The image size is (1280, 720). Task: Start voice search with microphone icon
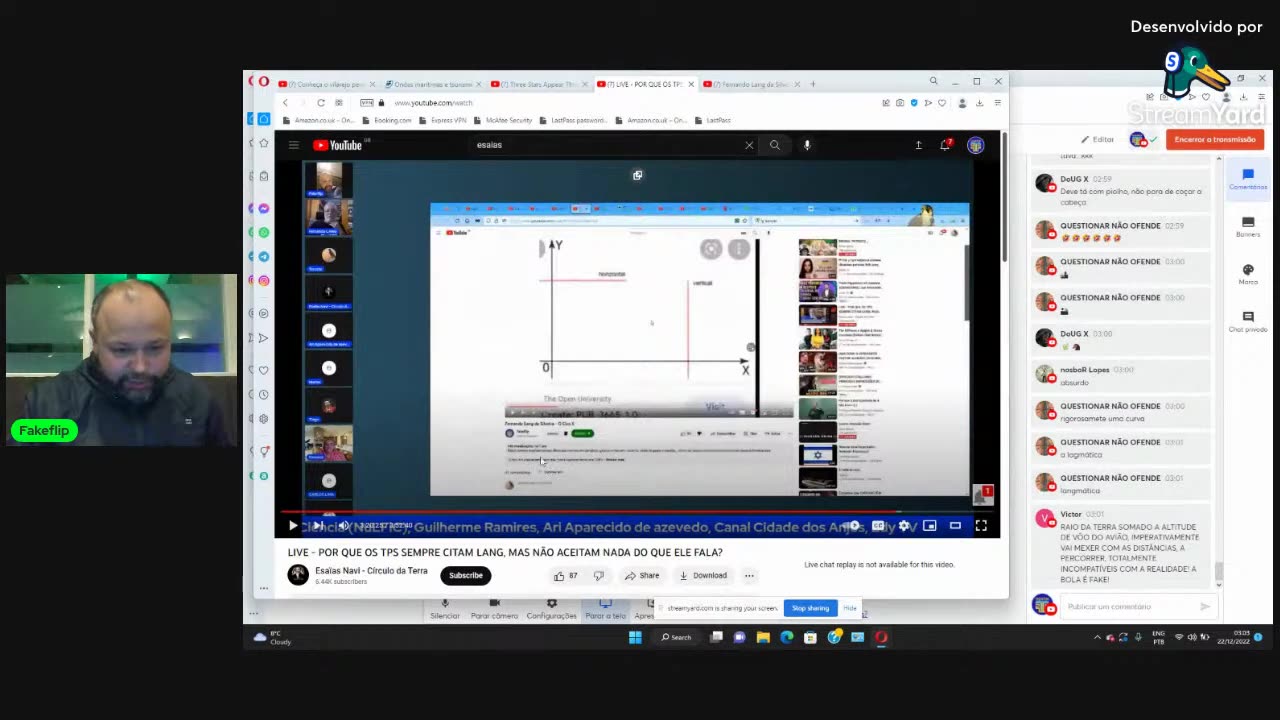coord(807,145)
